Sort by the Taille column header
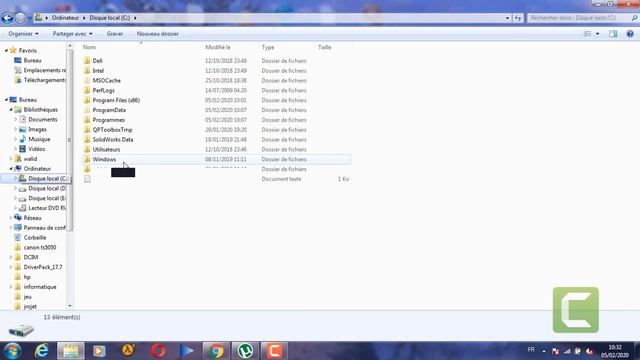 coord(324,47)
